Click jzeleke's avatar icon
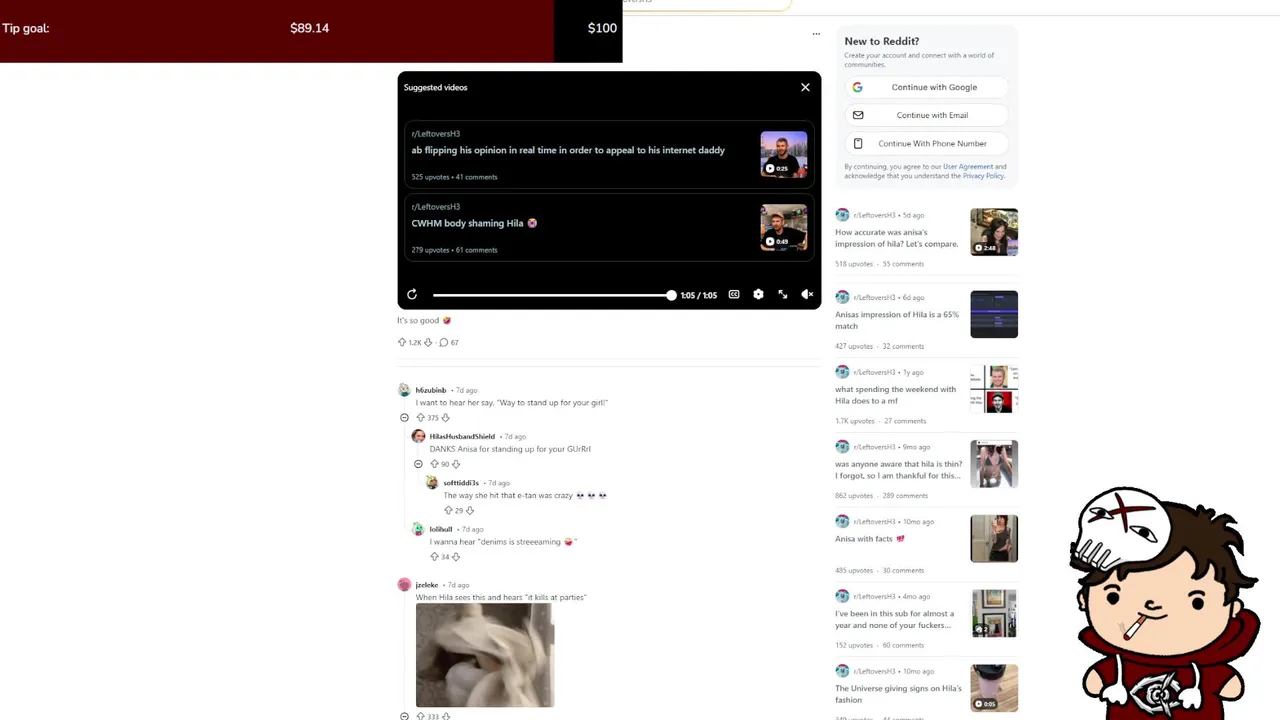Viewport: 1280px width, 720px height. [x=404, y=585]
